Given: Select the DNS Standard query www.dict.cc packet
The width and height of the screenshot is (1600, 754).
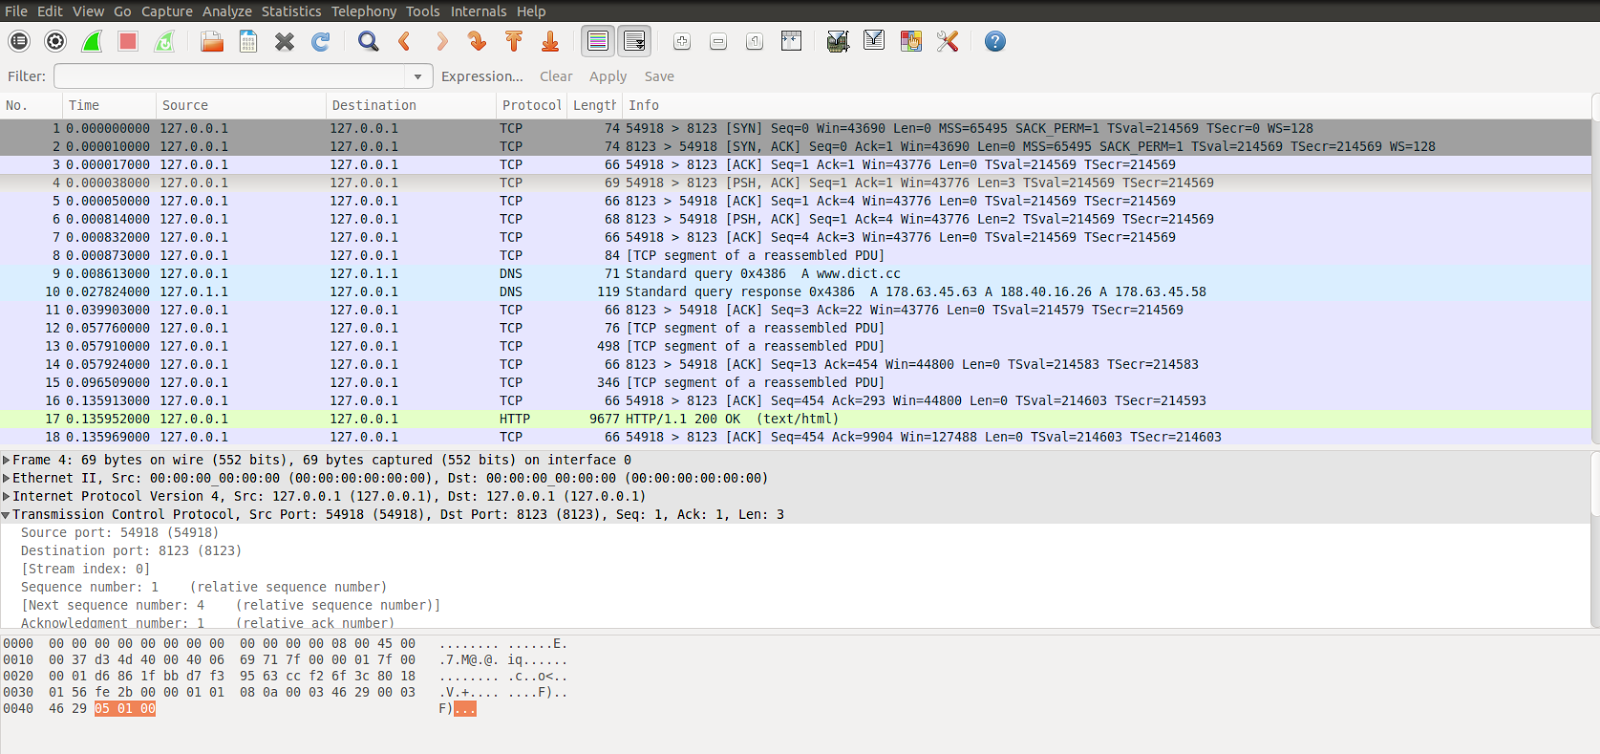Looking at the screenshot, I should pyautogui.click(x=795, y=274).
